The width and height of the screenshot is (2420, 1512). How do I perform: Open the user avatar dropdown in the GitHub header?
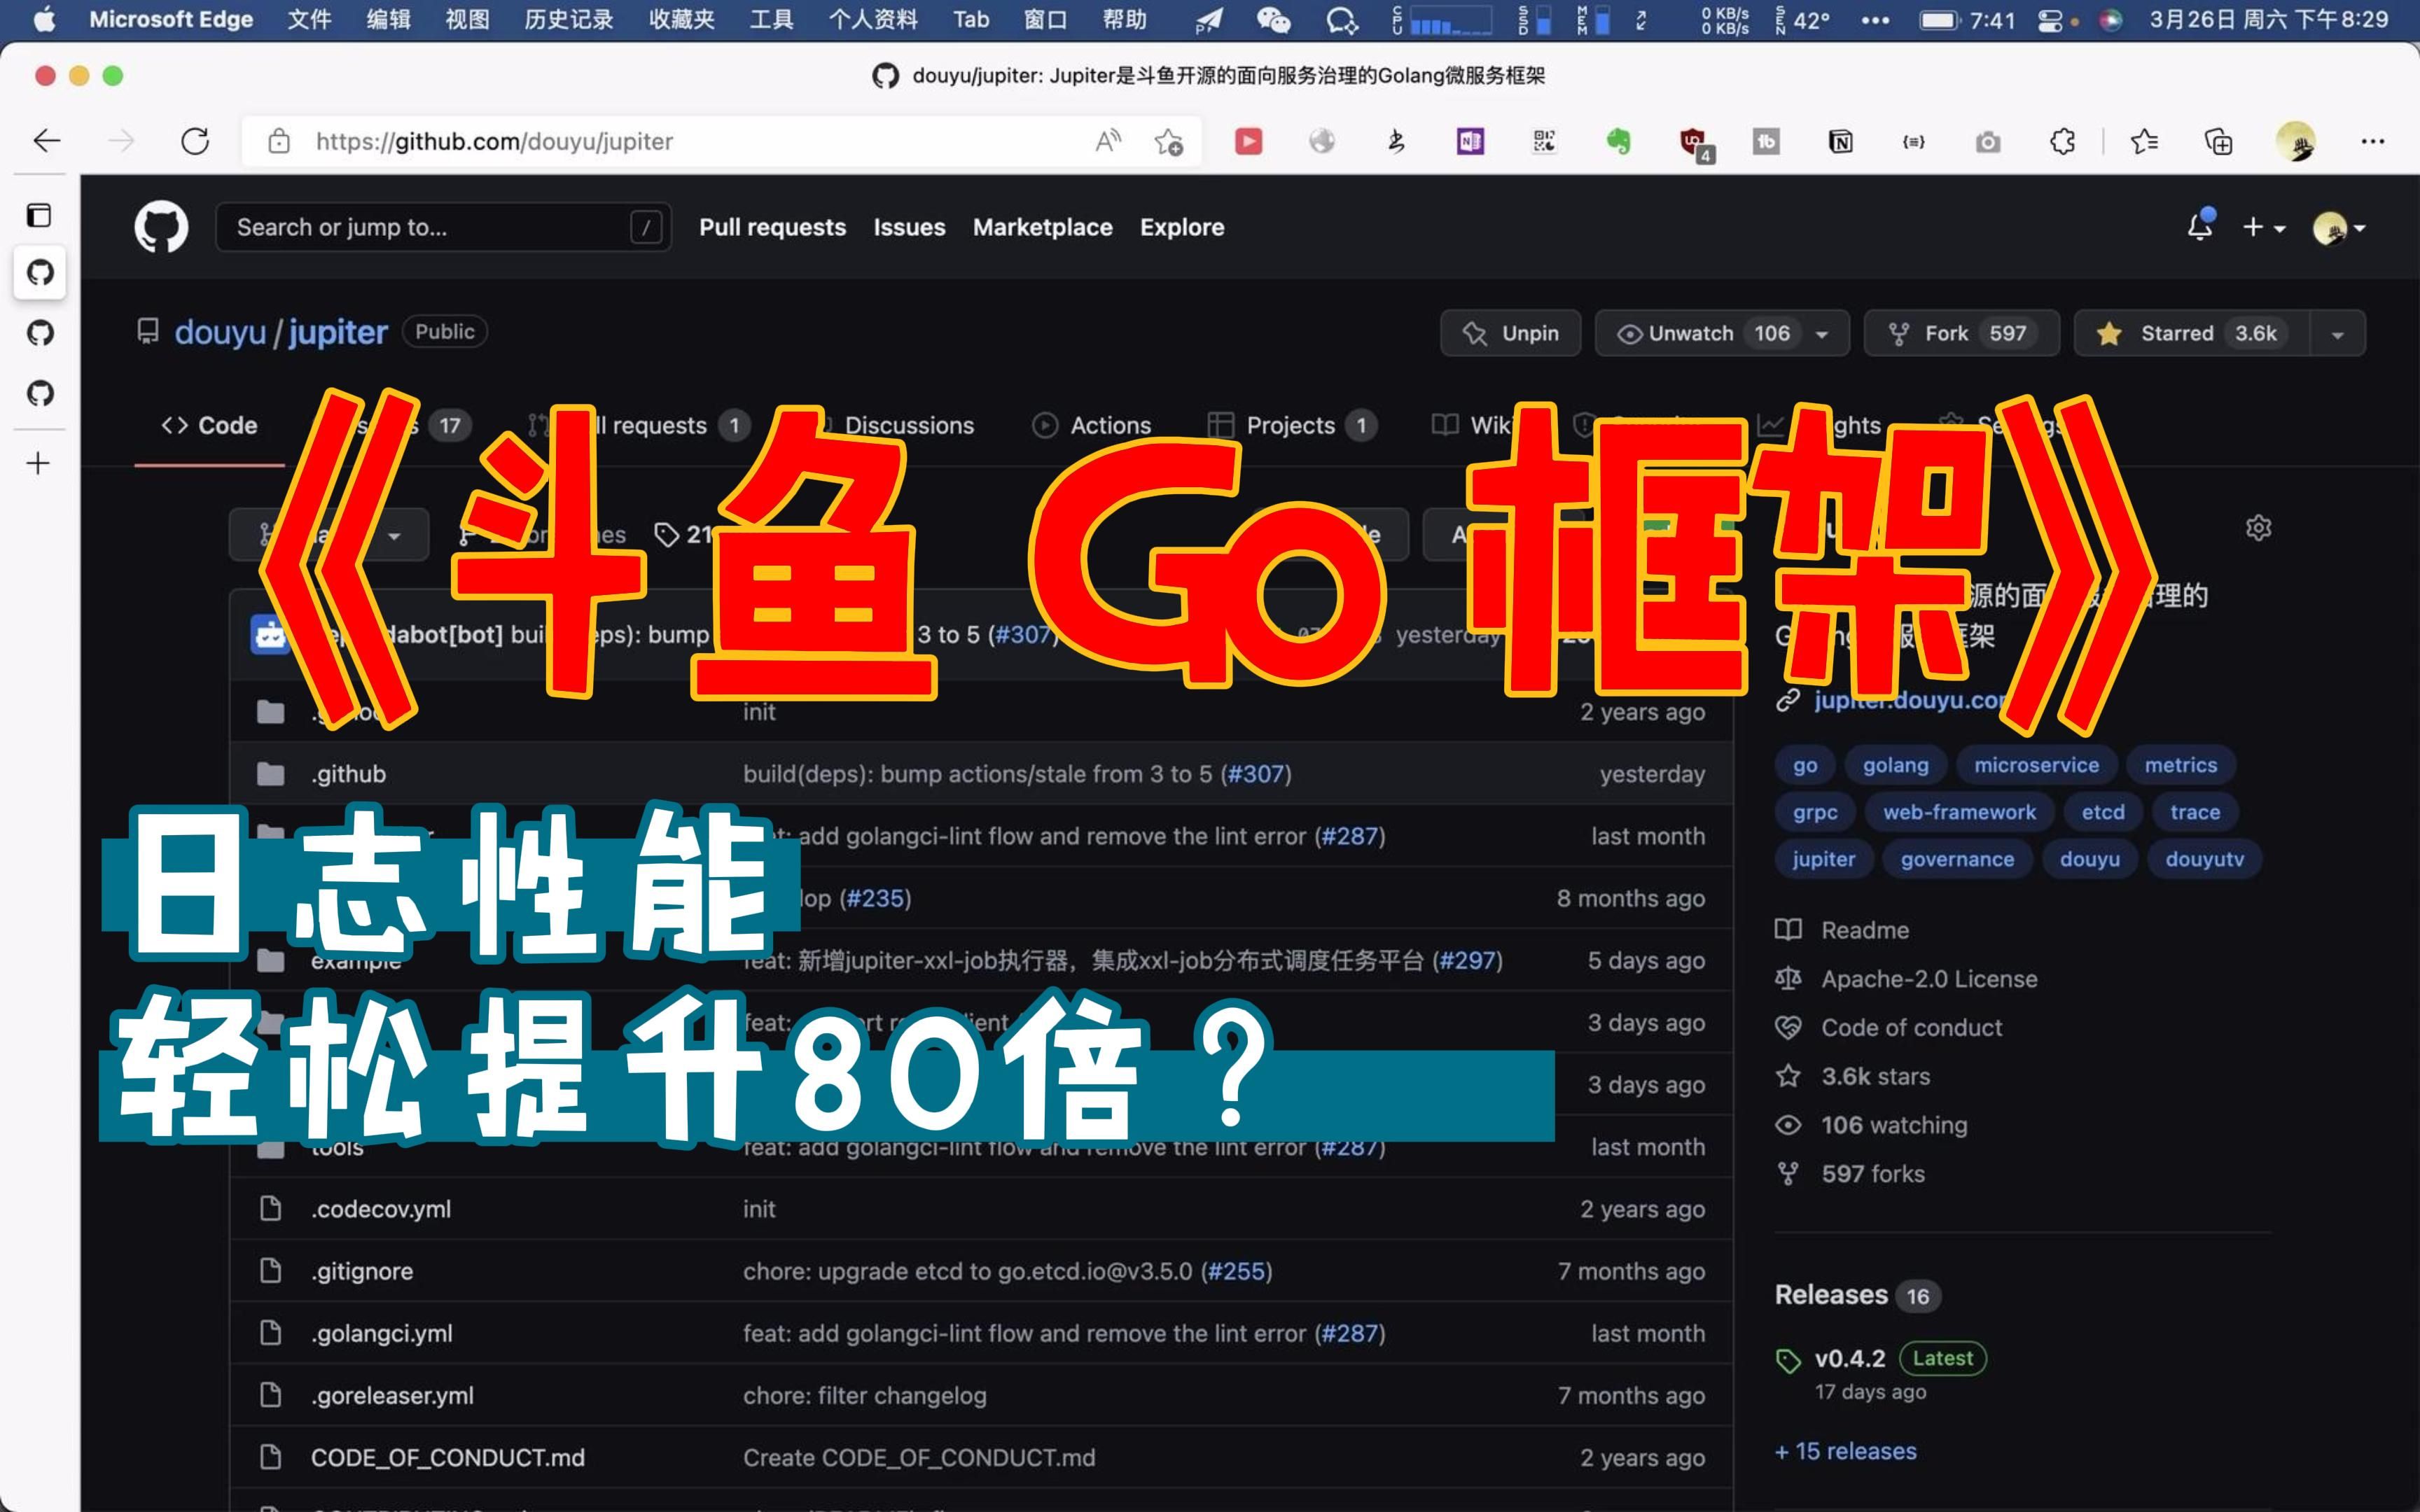[x=2339, y=228]
